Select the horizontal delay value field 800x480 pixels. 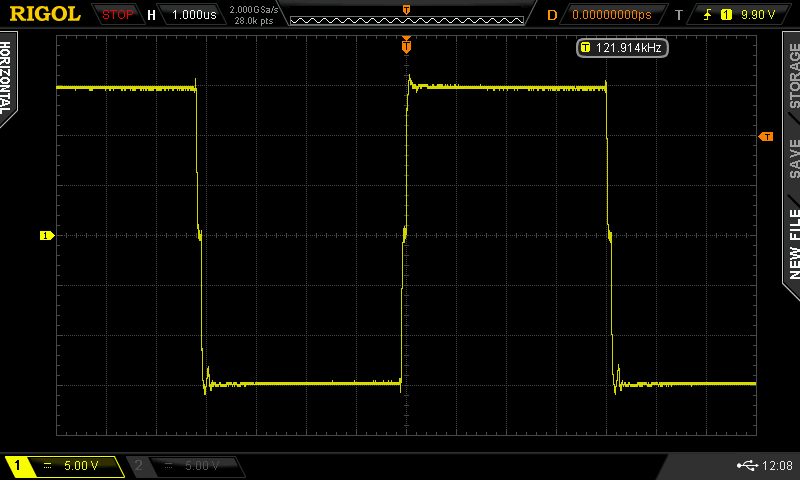(x=610, y=15)
